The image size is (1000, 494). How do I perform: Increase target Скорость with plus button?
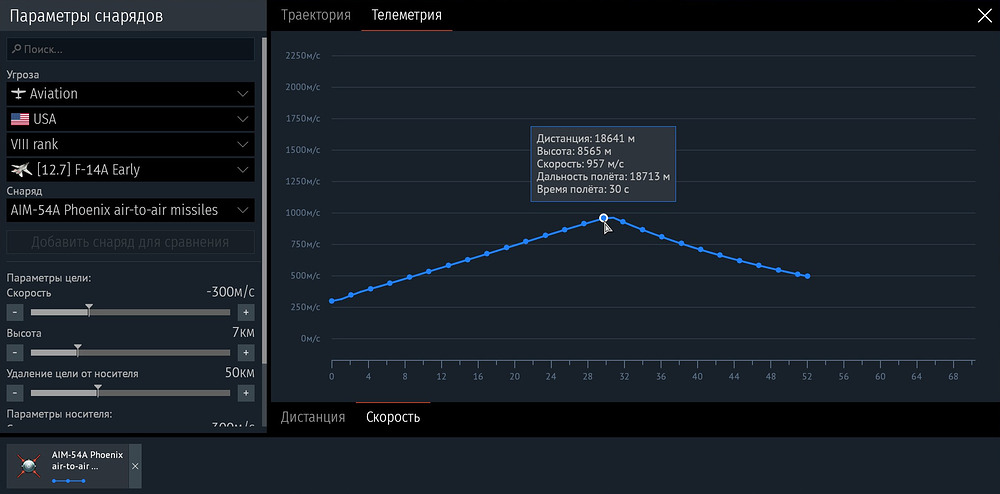[246, 312]
